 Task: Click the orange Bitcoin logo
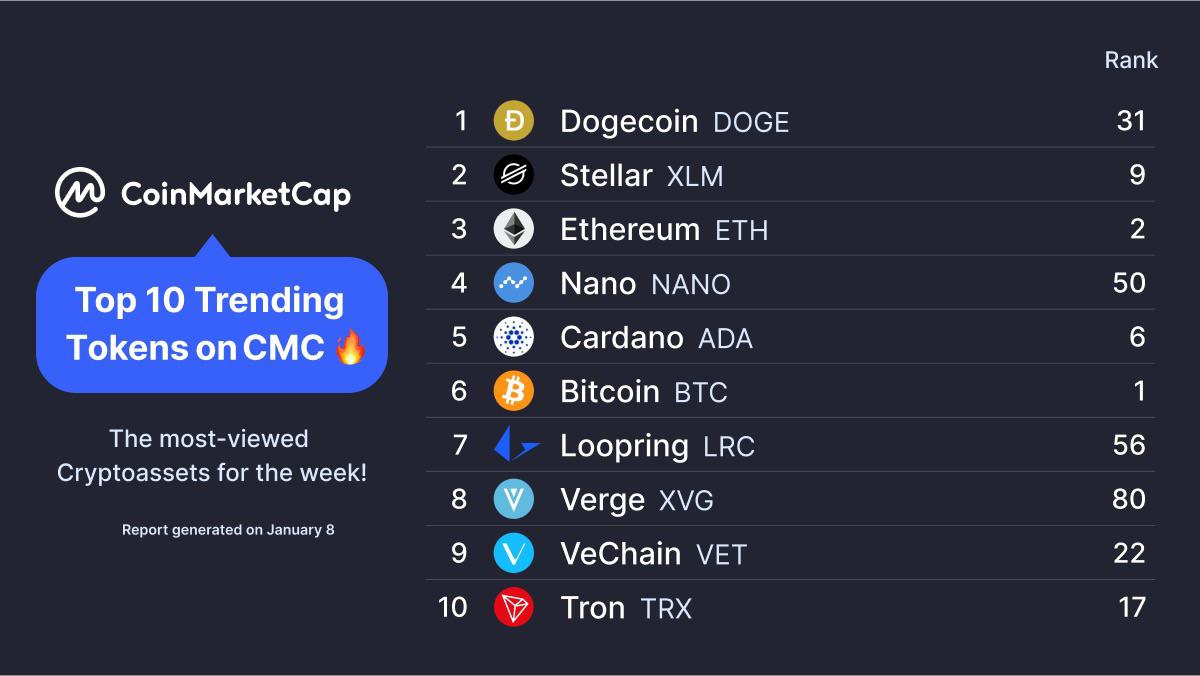tap(514, 391)
